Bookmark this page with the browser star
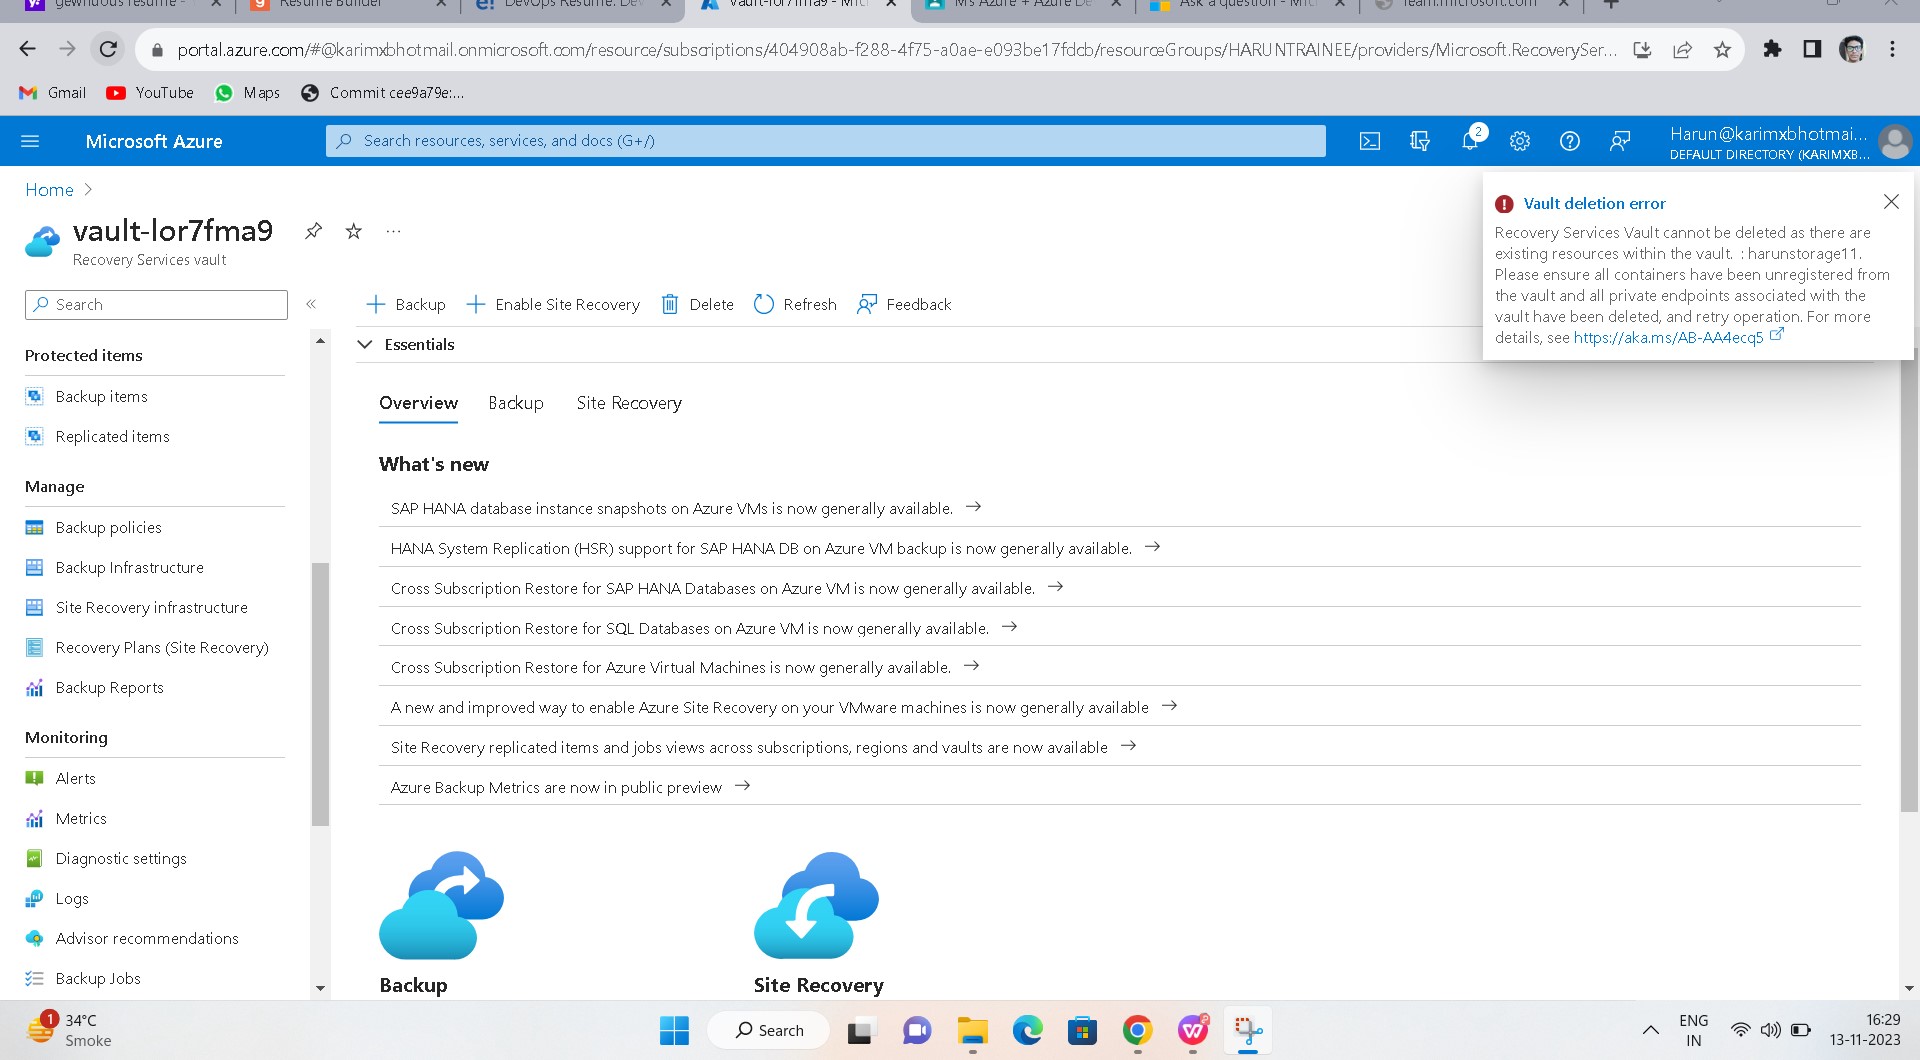 pyautogui.click(x=1722, y=49)
